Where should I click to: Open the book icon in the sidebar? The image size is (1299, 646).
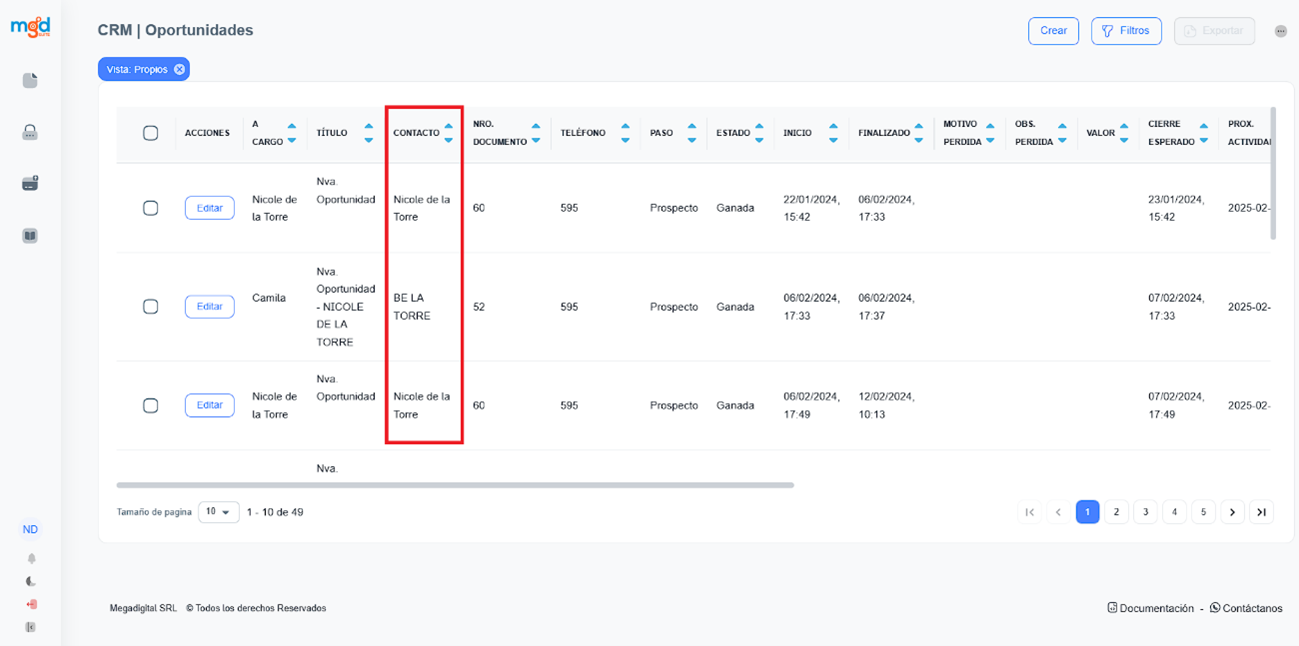coord(30,236)
